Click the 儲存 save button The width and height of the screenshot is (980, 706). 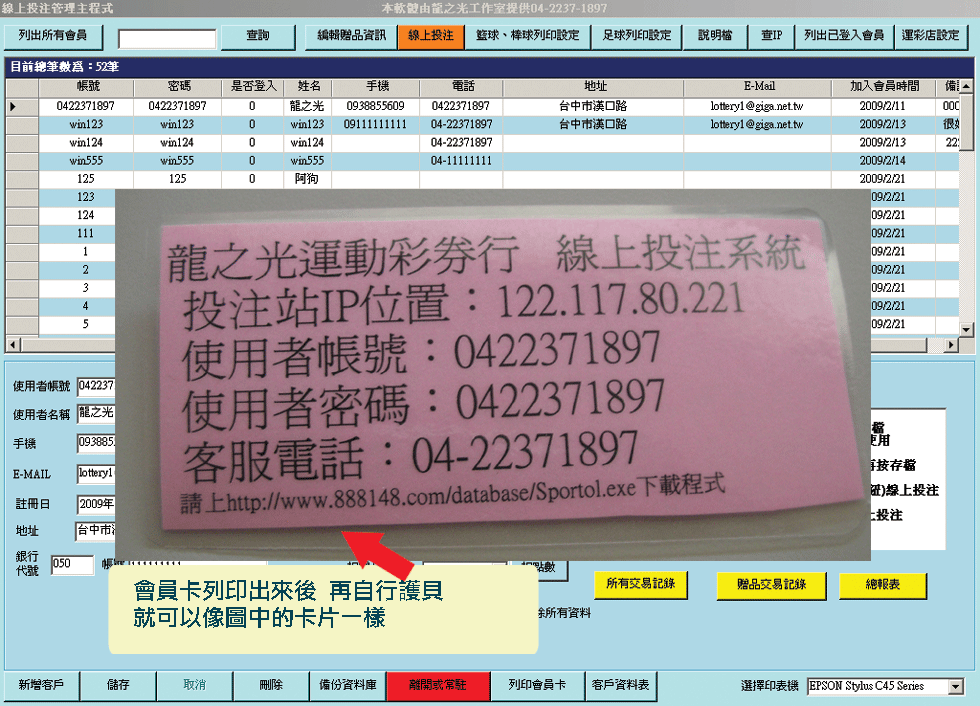point(118,686)
